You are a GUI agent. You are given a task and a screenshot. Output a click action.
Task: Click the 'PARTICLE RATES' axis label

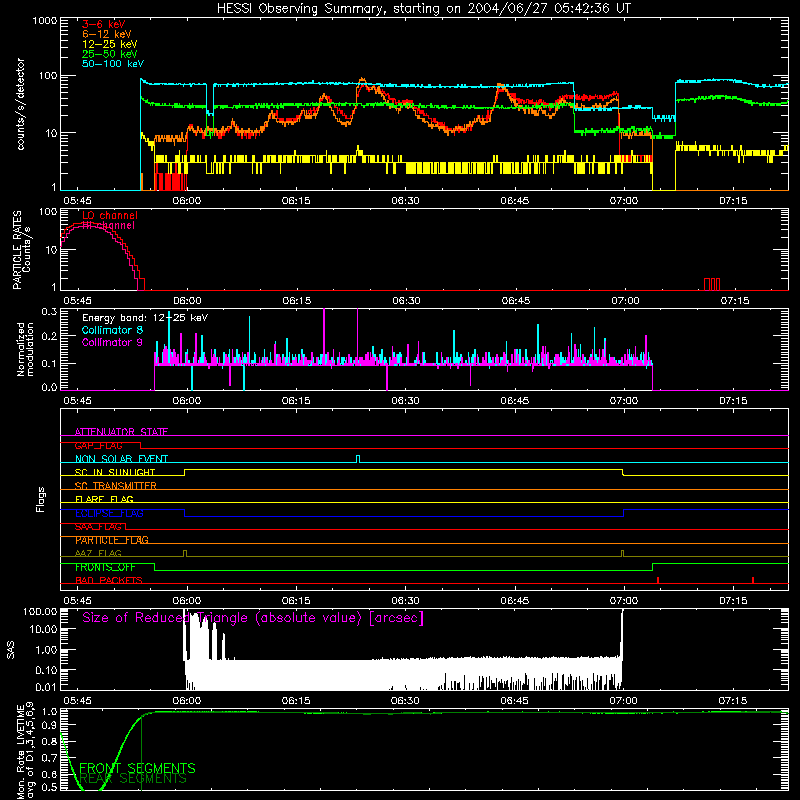click(17, 250)
